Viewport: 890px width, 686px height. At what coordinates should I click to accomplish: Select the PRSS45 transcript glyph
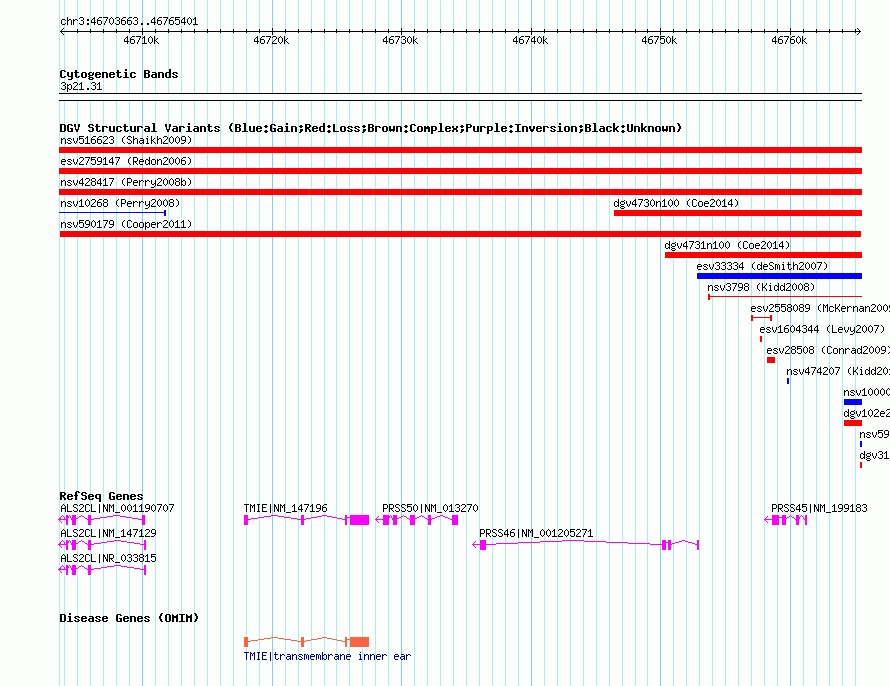786,520
